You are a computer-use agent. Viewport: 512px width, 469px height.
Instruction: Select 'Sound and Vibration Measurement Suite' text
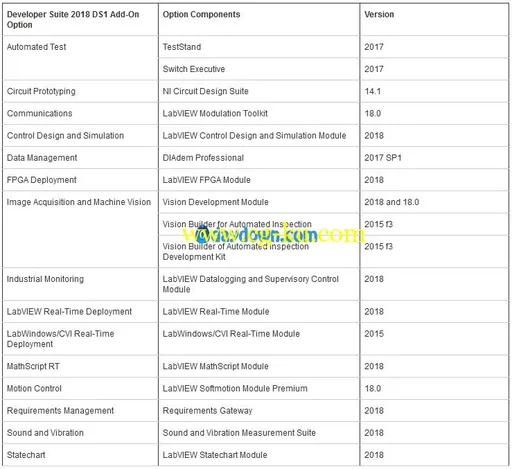tap(239, 433)
